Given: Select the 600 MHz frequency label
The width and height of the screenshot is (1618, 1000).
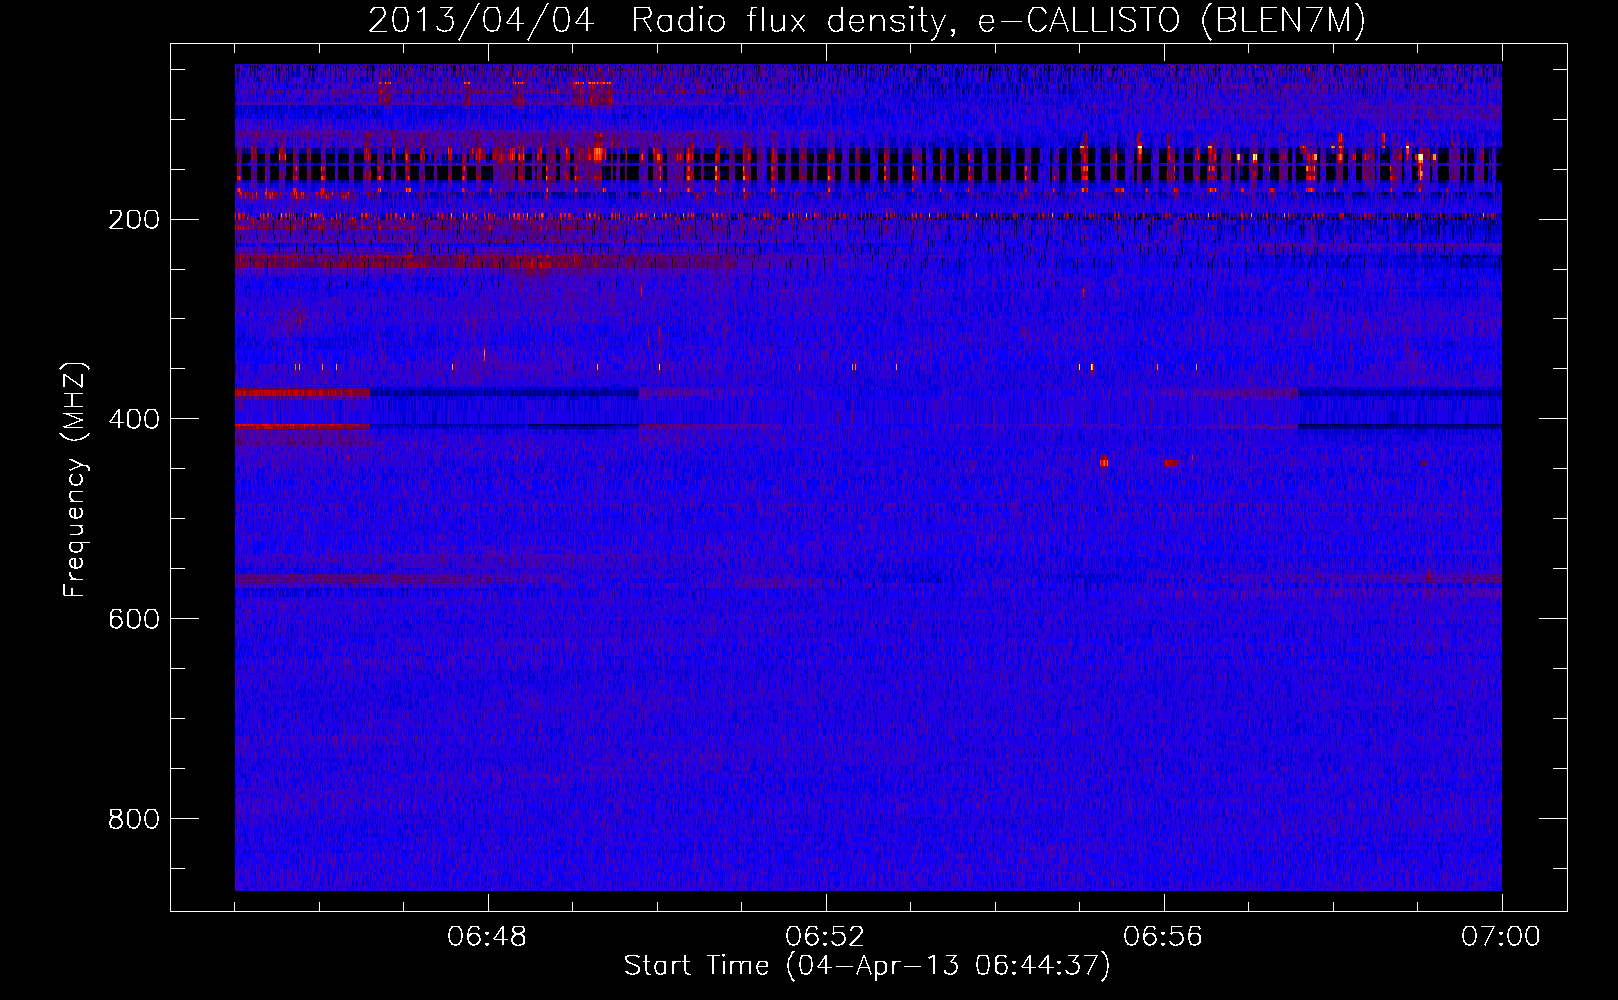Looking at the screenshot, I should (x=134, y=619).
